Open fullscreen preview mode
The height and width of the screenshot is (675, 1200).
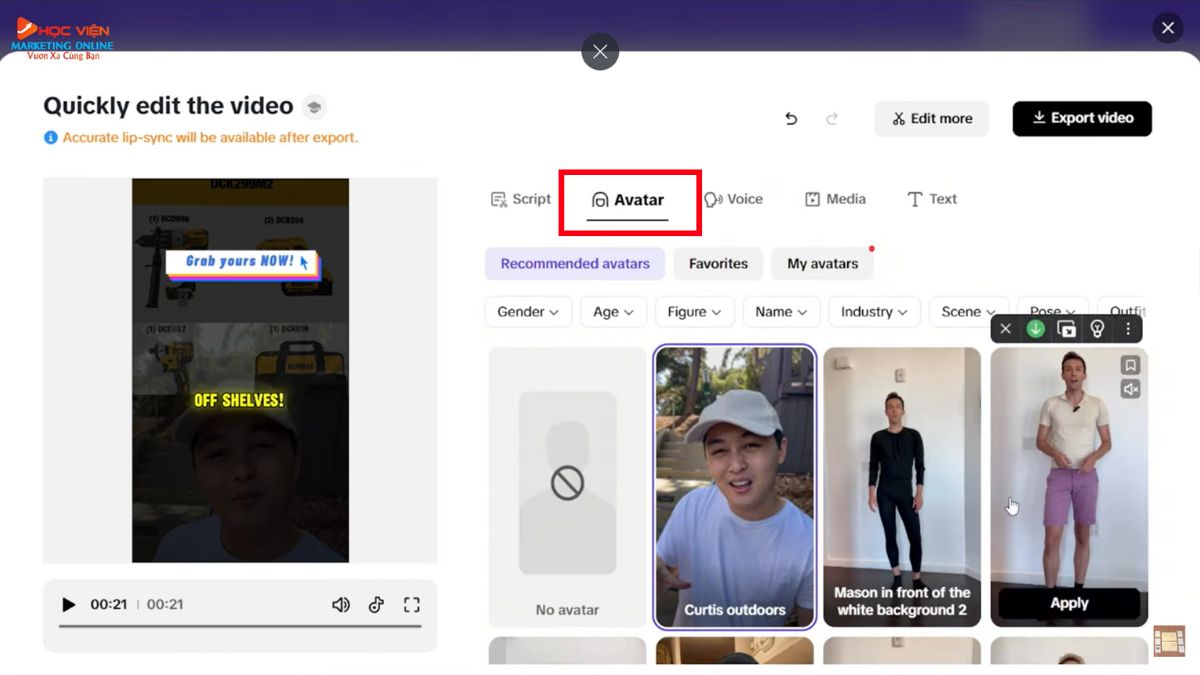(x=411, y=604)
